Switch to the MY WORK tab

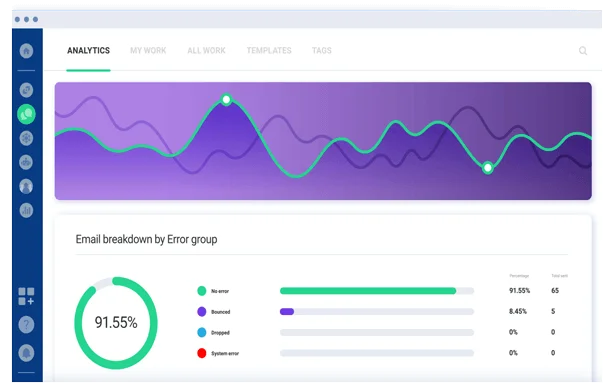tap(148, 50)
